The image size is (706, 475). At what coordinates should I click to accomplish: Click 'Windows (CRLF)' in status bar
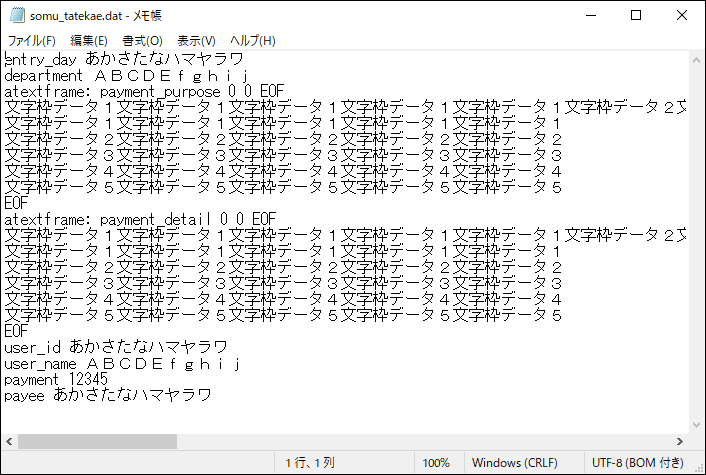pos(515,463)
